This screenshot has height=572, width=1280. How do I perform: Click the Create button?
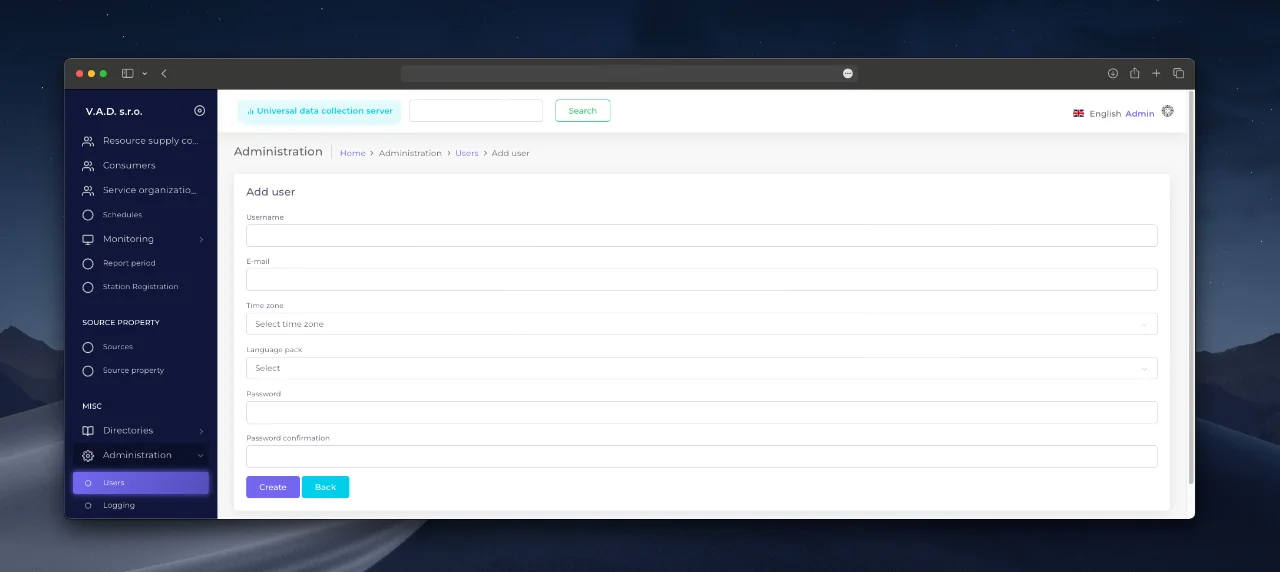[273, 487]
